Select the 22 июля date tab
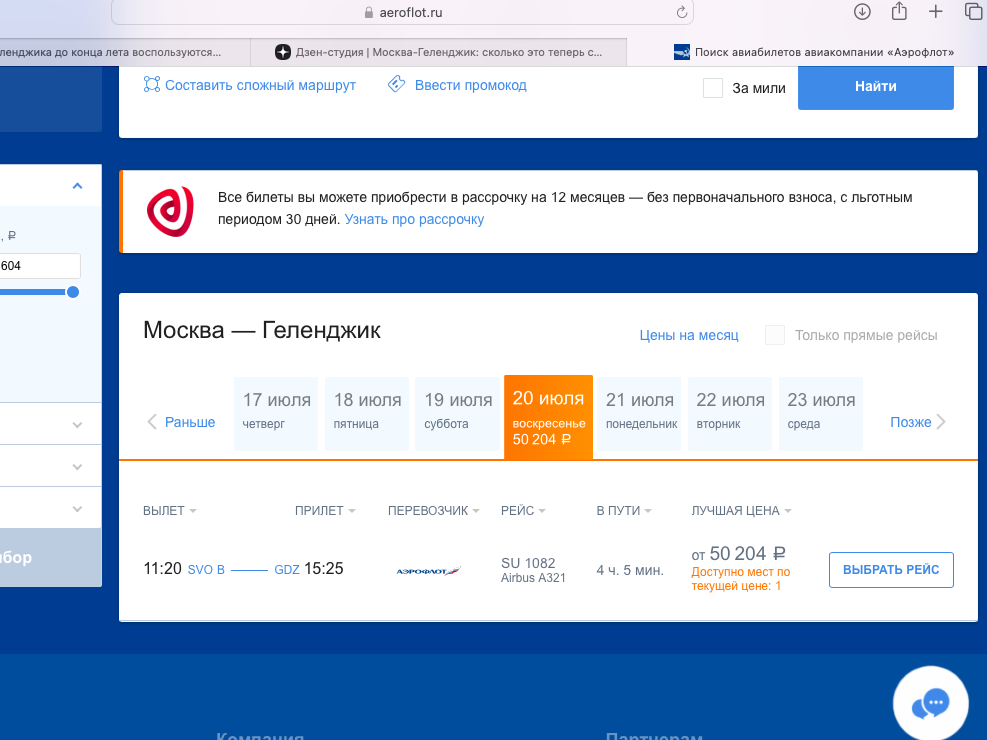The height and width of the screenshot is (740, 987). (x=730, y=413)
